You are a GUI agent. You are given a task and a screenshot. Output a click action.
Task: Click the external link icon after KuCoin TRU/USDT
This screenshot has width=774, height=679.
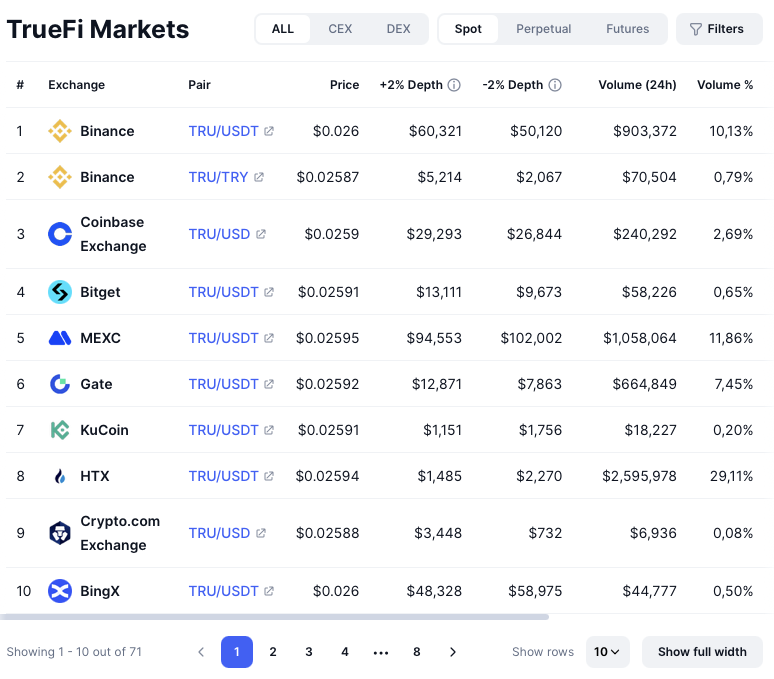tap(269, 430)
